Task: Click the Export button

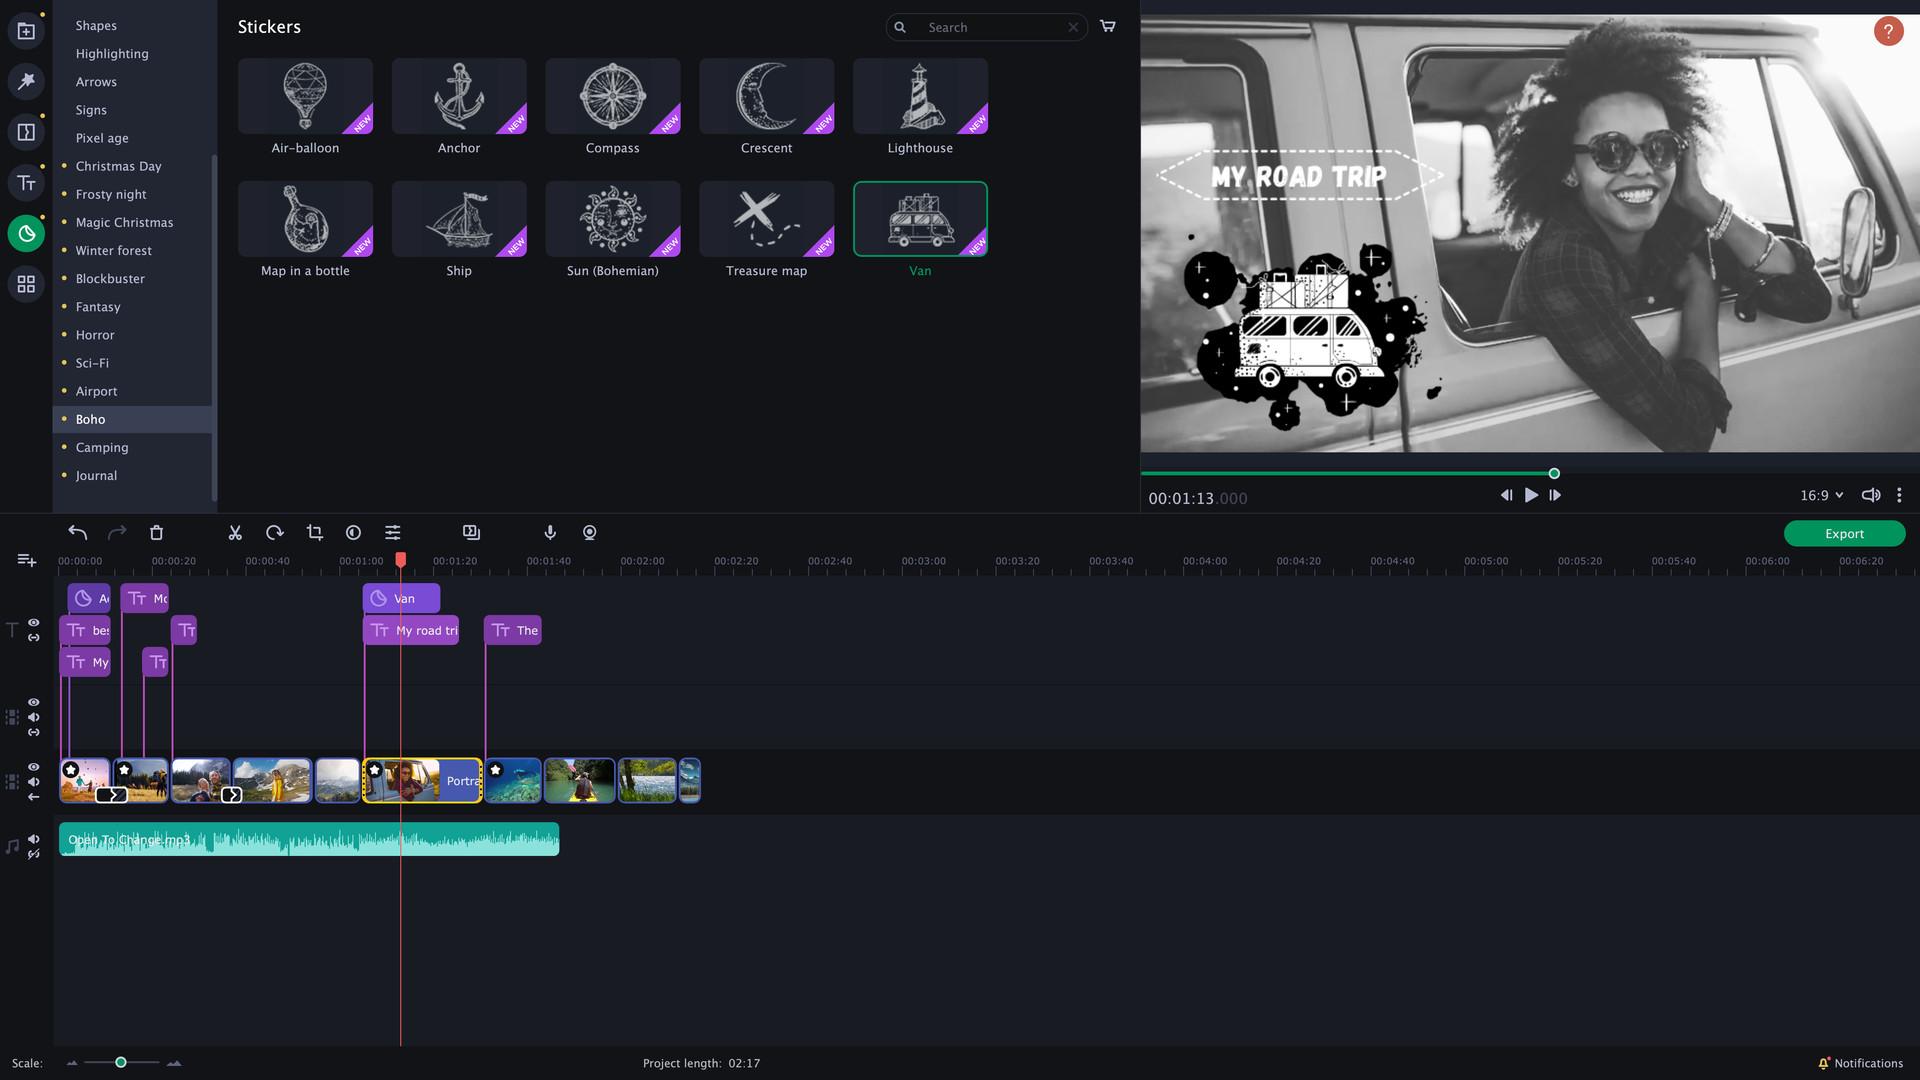Action: 1844,533
